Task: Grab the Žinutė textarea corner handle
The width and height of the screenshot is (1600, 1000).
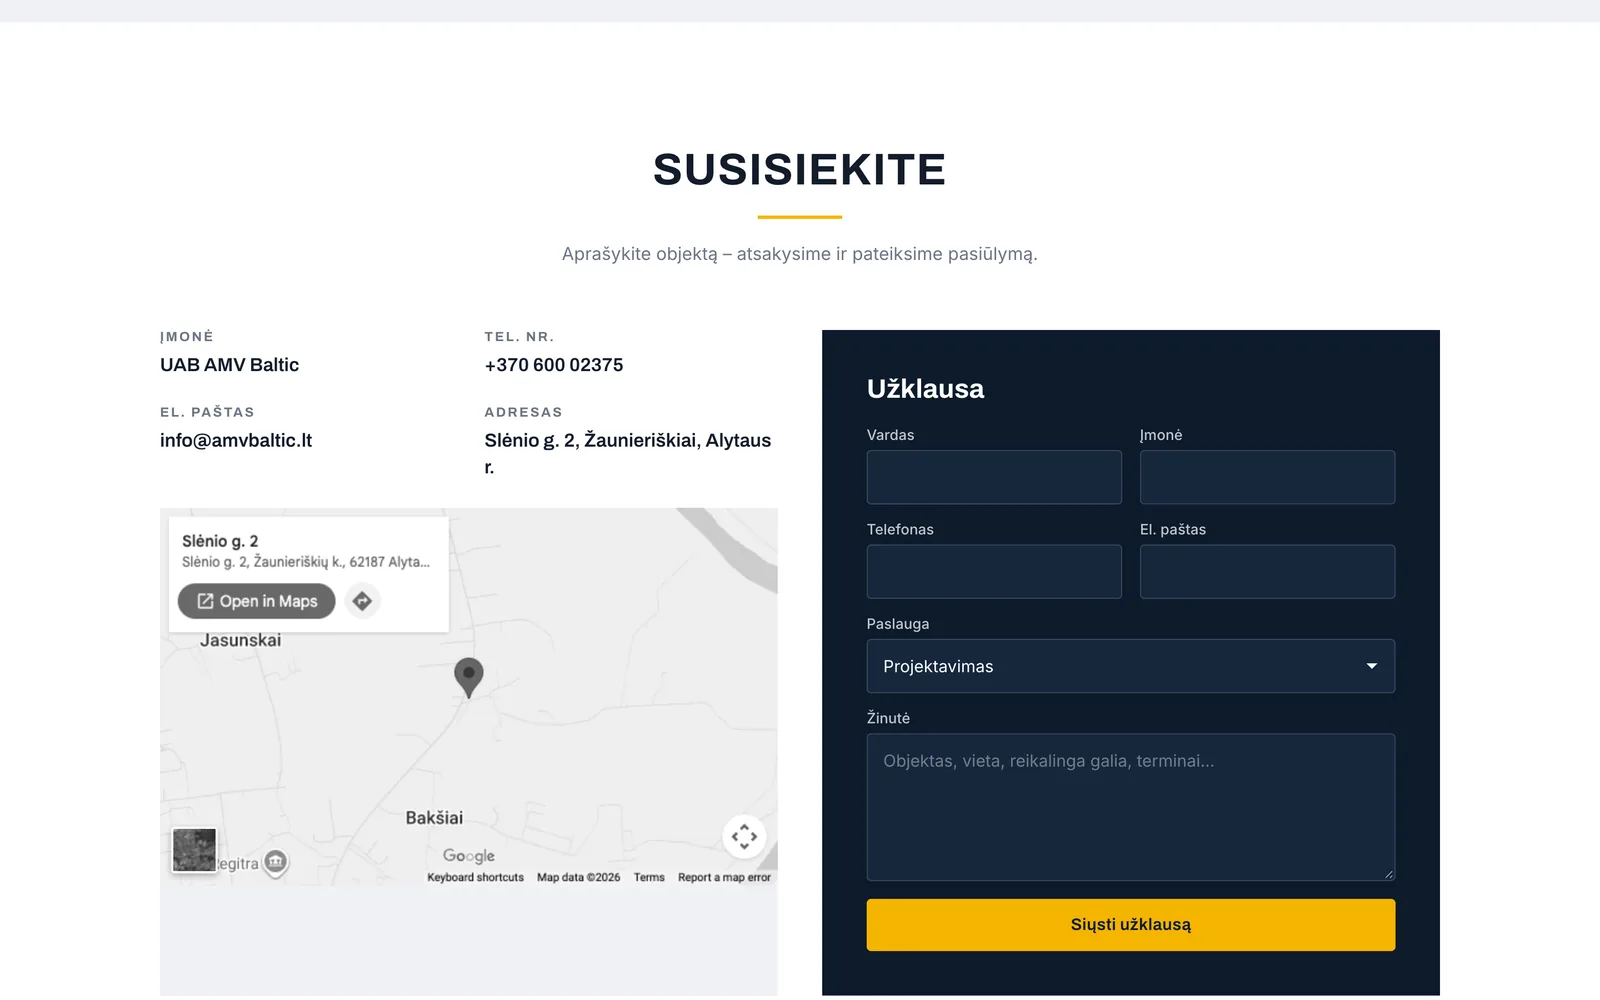Action: (1389, 875)
